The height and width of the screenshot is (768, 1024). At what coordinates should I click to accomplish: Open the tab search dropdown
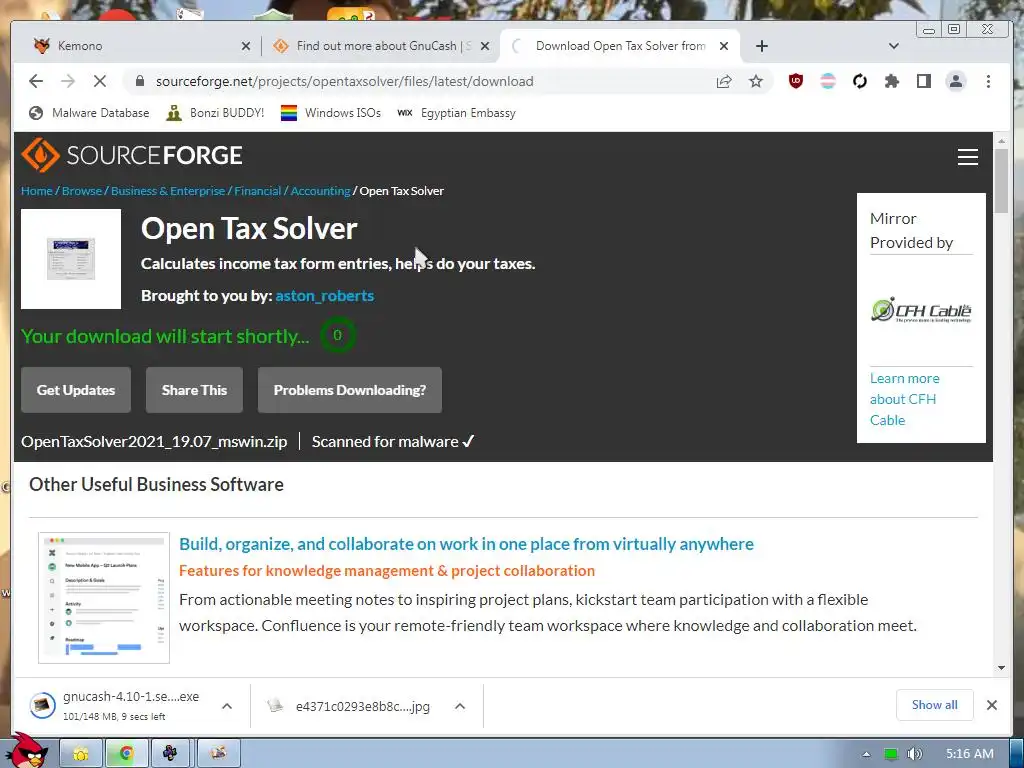pyautogui.click(x=893, y=46)
